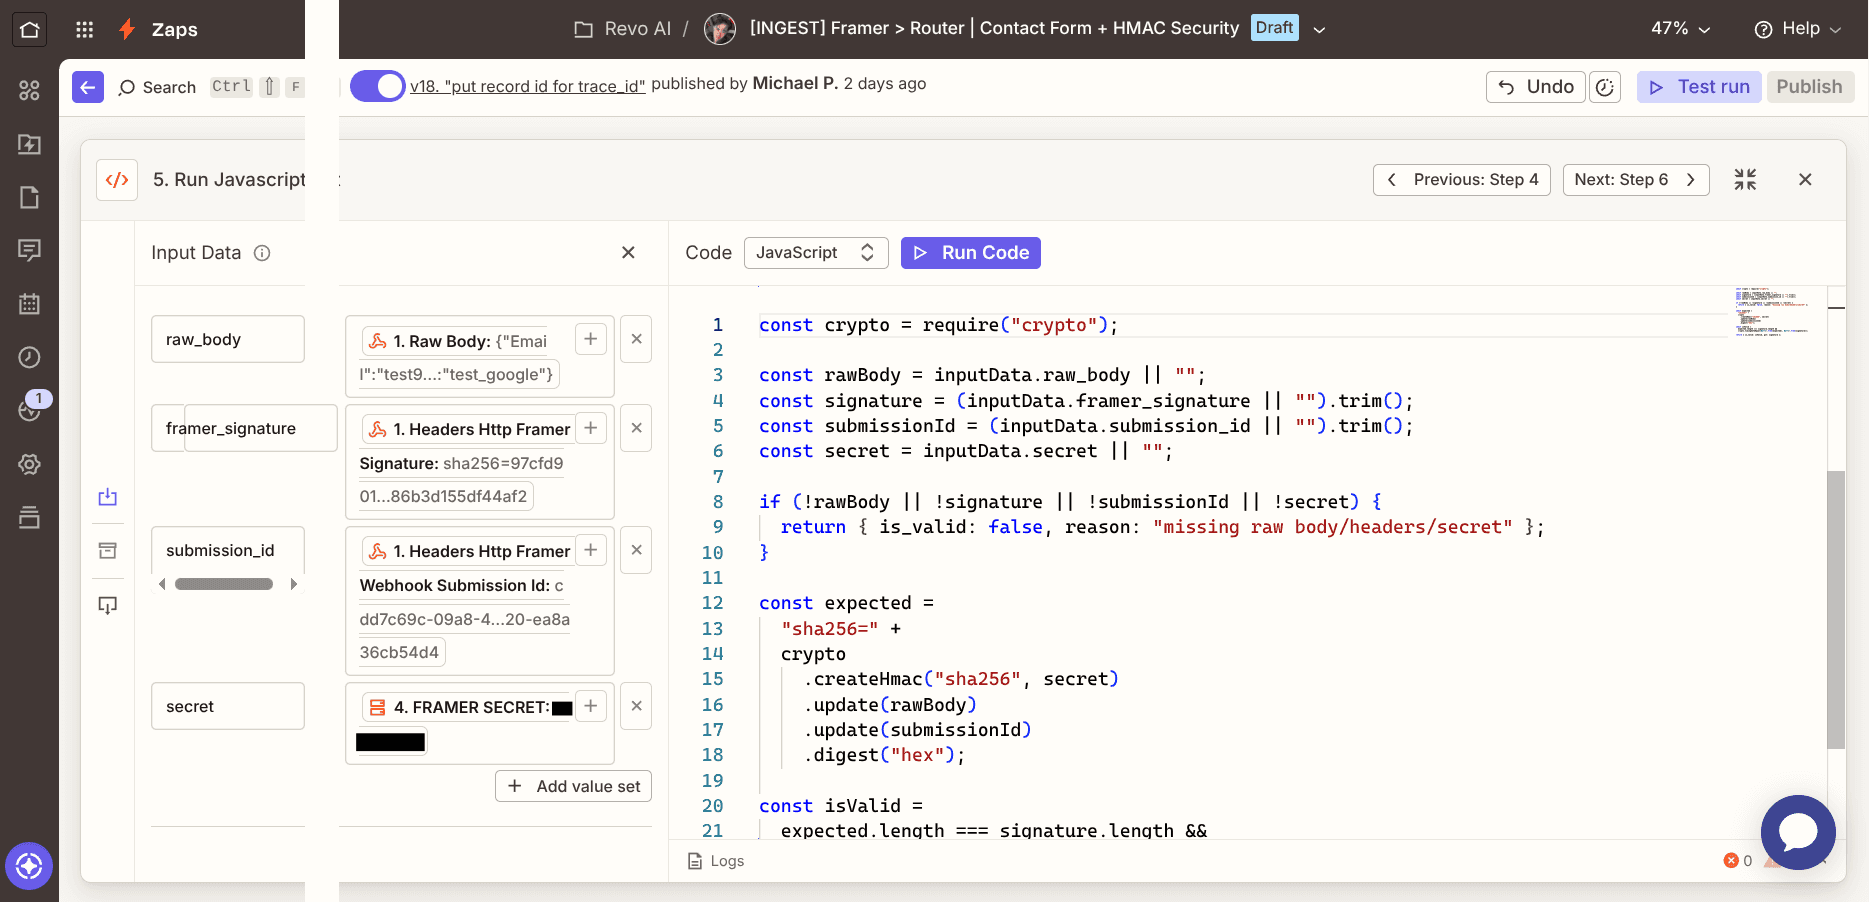This screenshot has height=902, width=1869.
Task: Click the code minimap preview
Action: [x=1771, y=312]
